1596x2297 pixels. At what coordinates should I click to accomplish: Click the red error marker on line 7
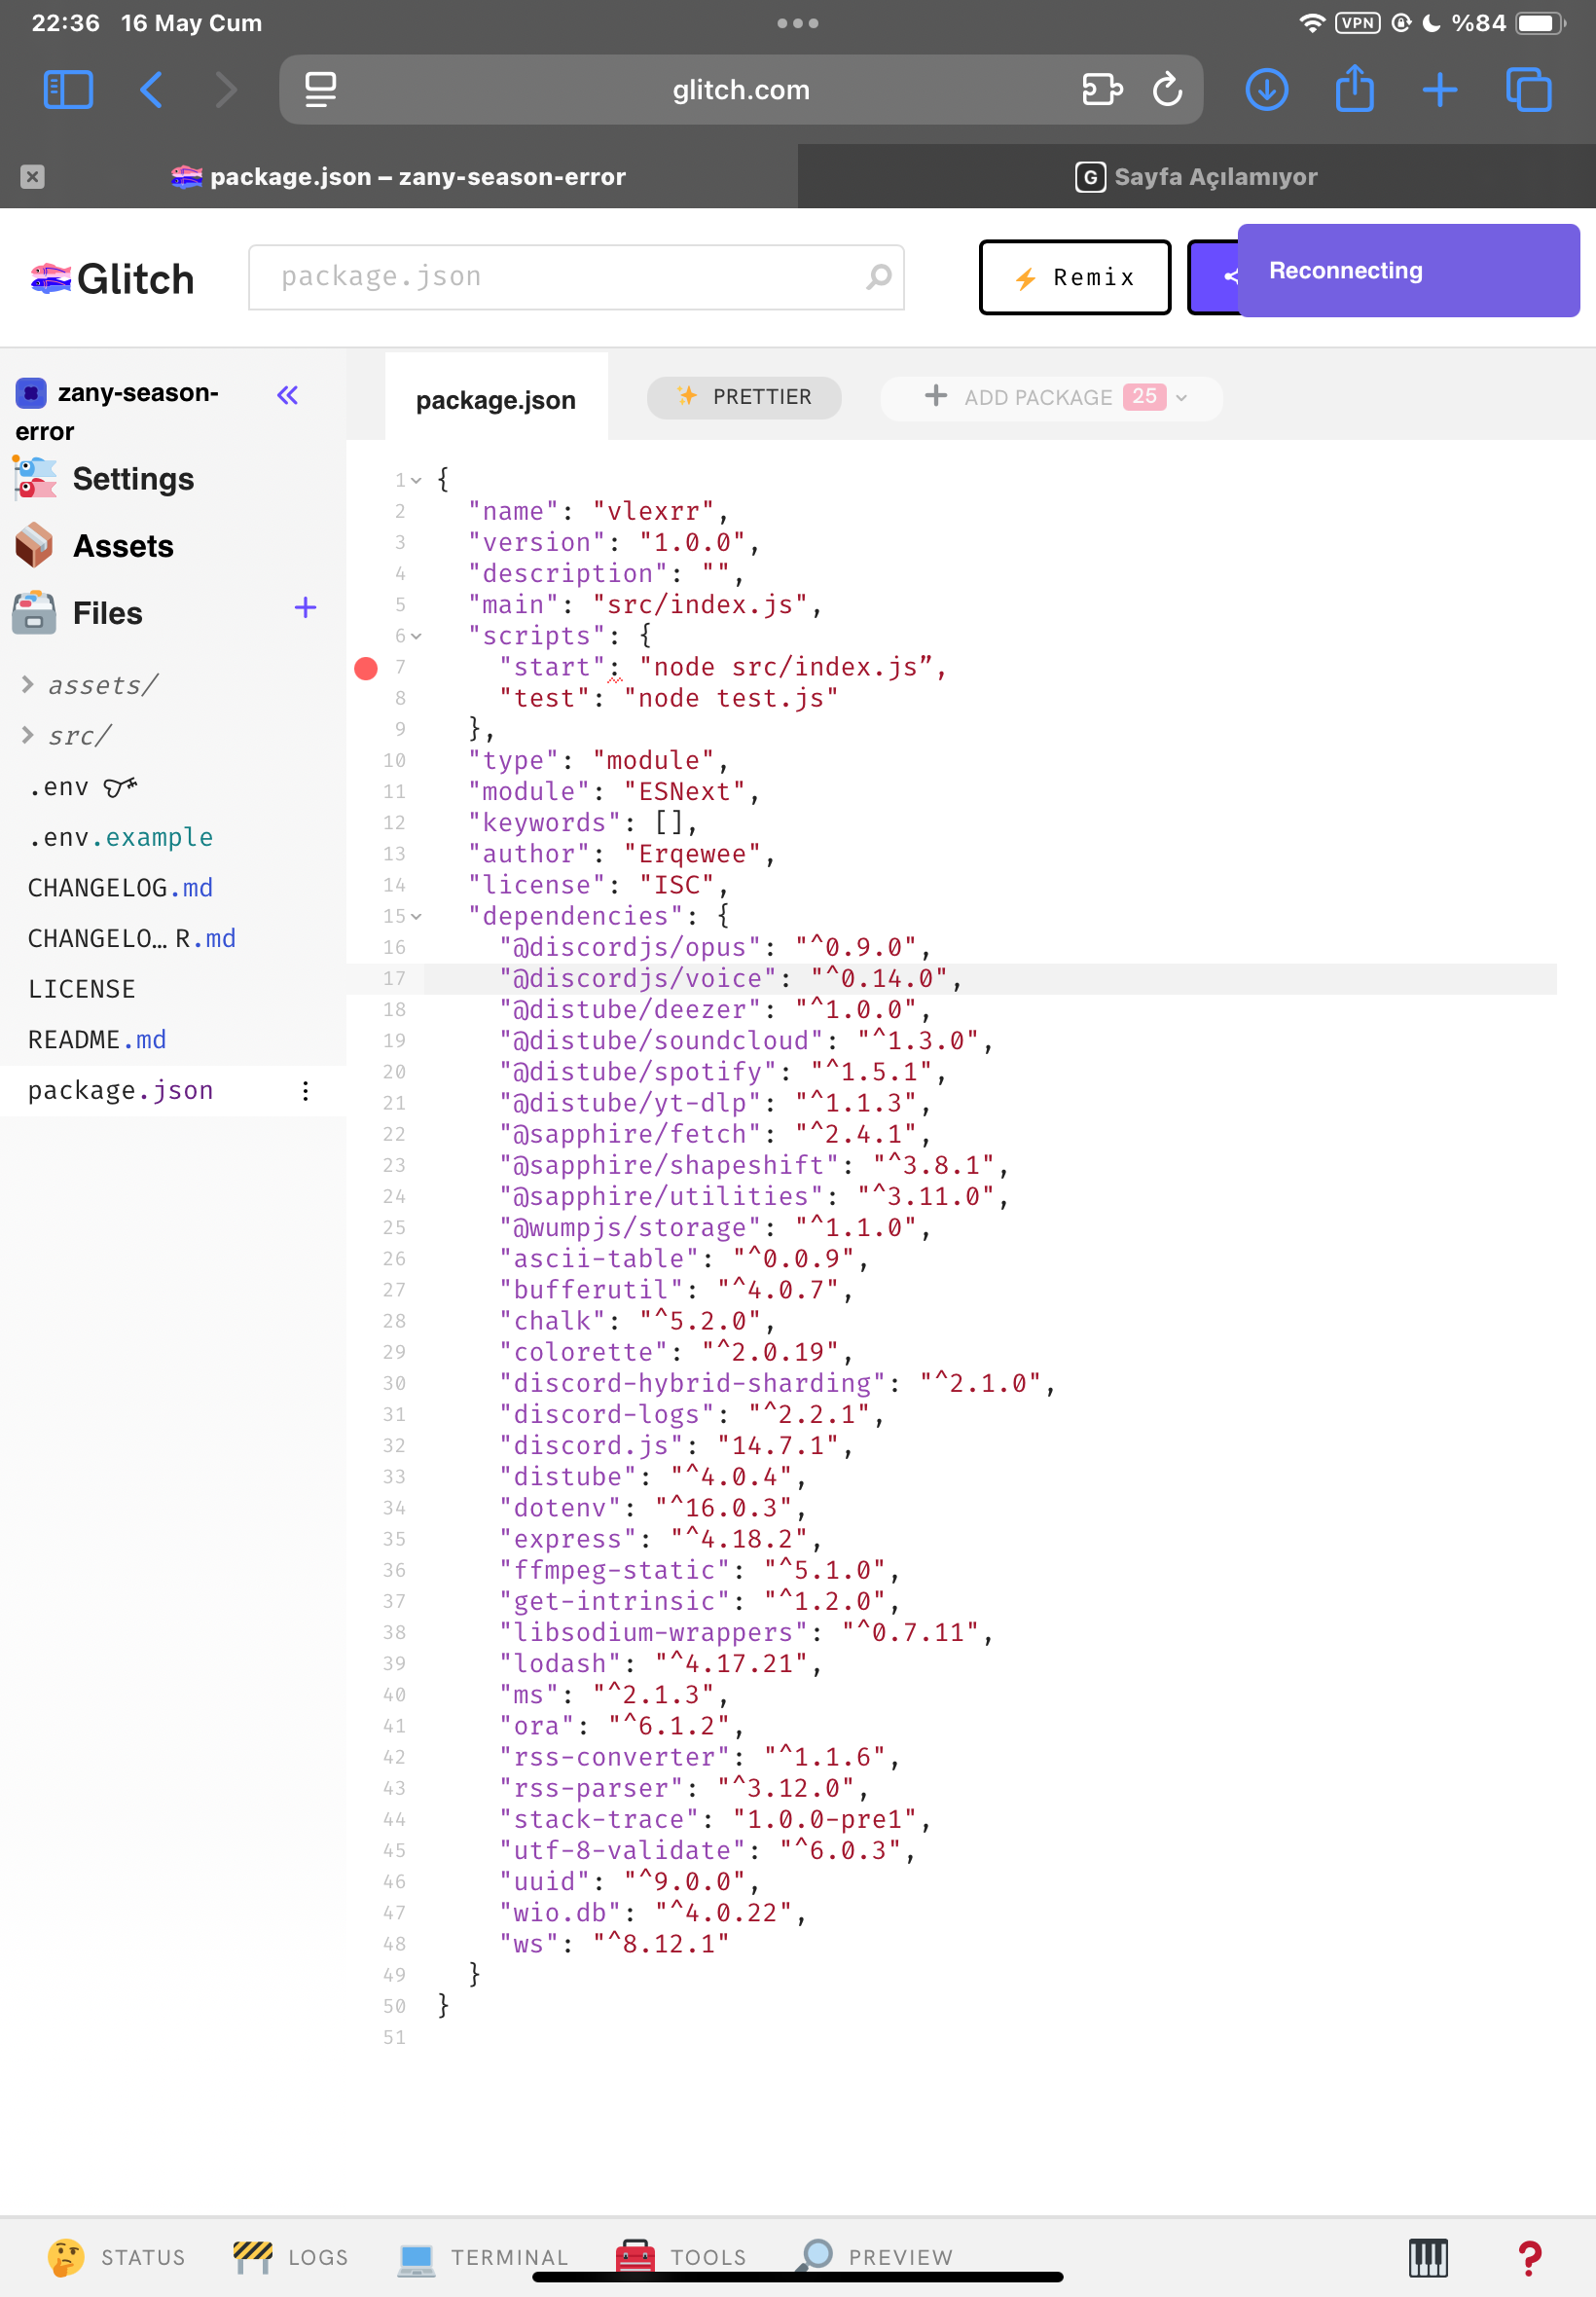point(366,668)
